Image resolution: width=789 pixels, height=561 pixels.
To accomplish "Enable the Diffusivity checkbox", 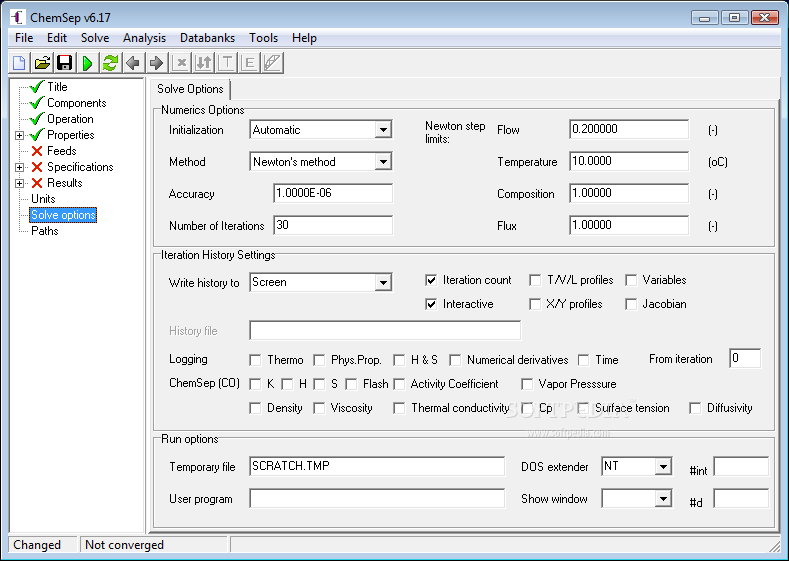I will (695, 408).
